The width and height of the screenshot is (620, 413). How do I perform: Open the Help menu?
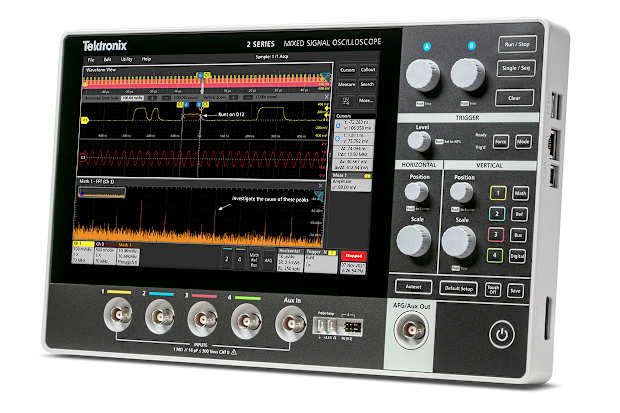click(146, 59)
